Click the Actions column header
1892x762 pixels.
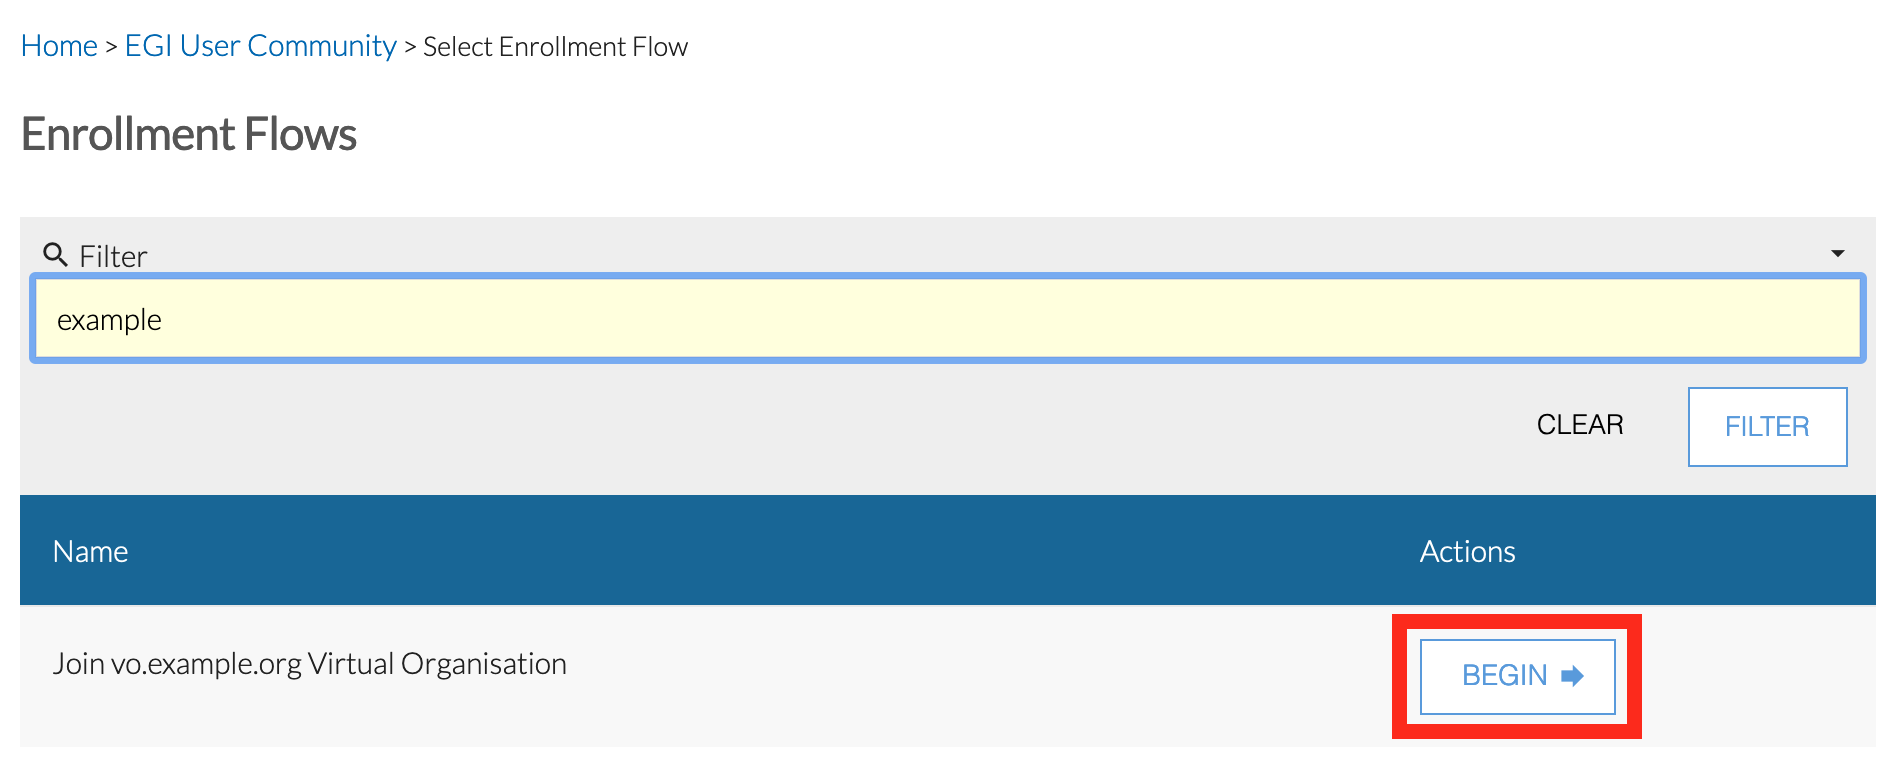point(1467,551)
